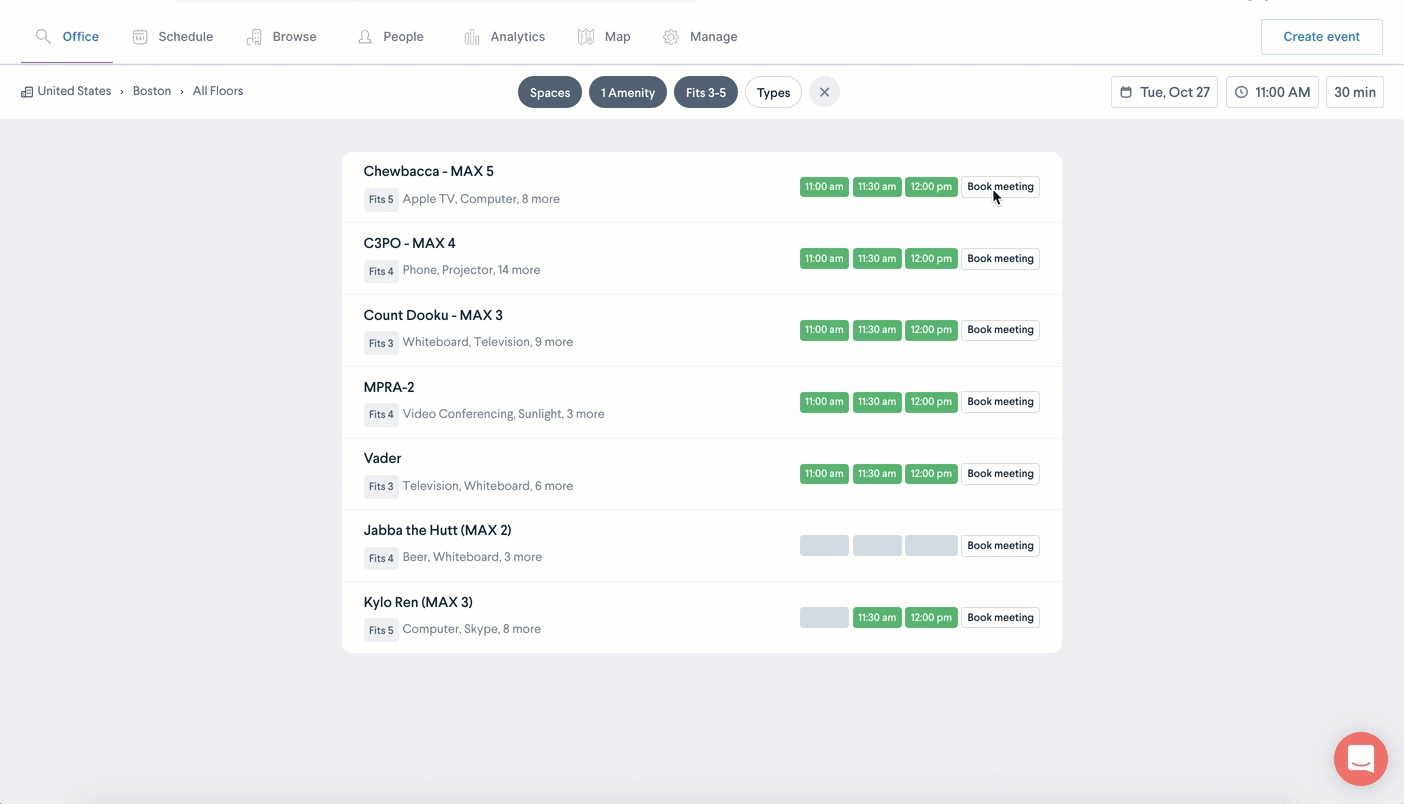Image resolution: width=1404 pixels, height=804 pixels.
Task: Open the Office search tab
Action: click(x=67, y=37)
